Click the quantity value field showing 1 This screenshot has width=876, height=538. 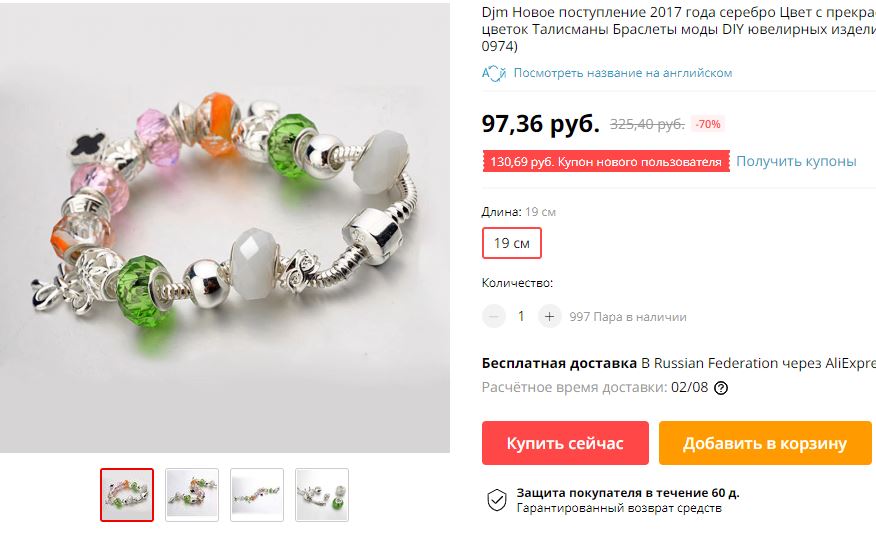521,317
